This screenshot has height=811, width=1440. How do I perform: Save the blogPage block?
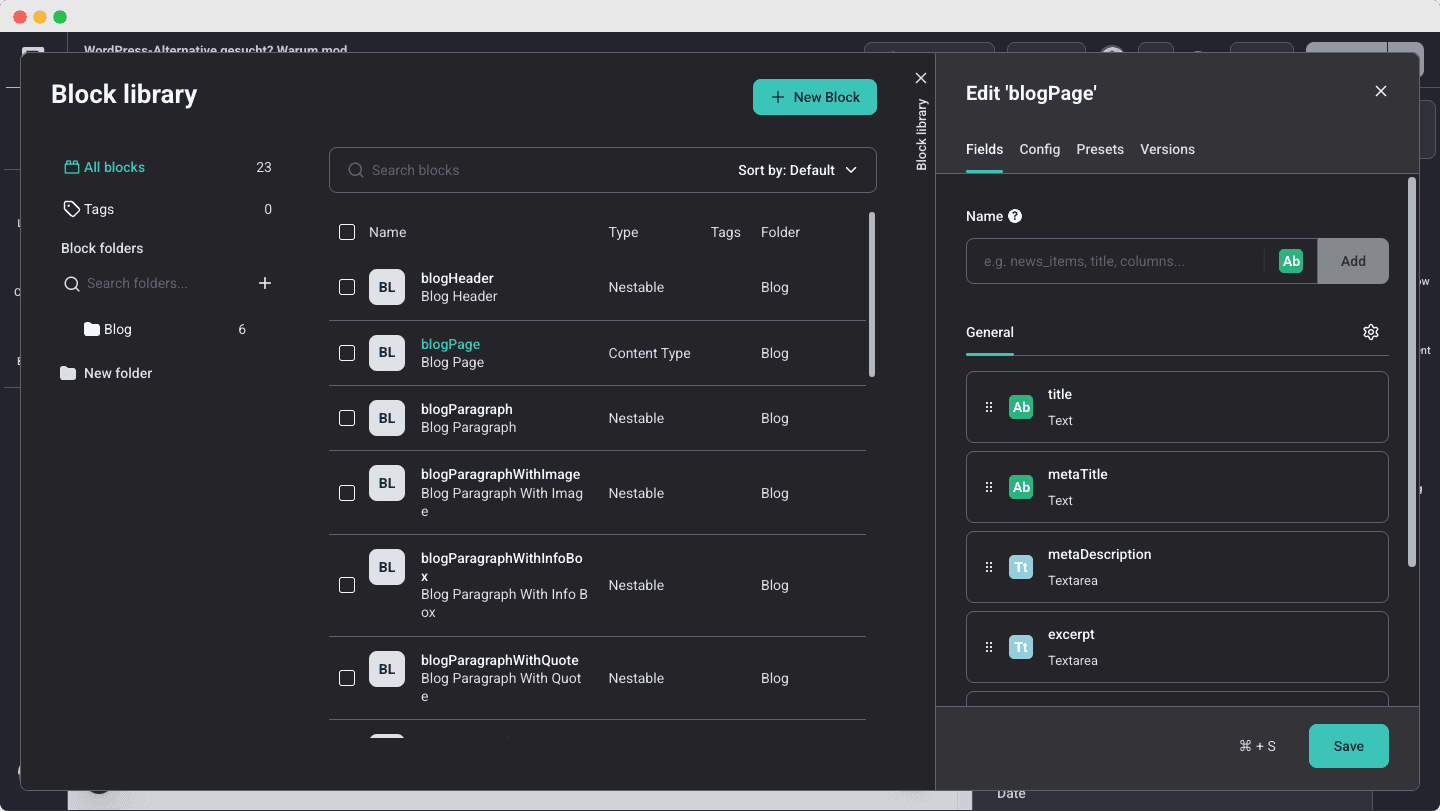[x=1349, y=746]
